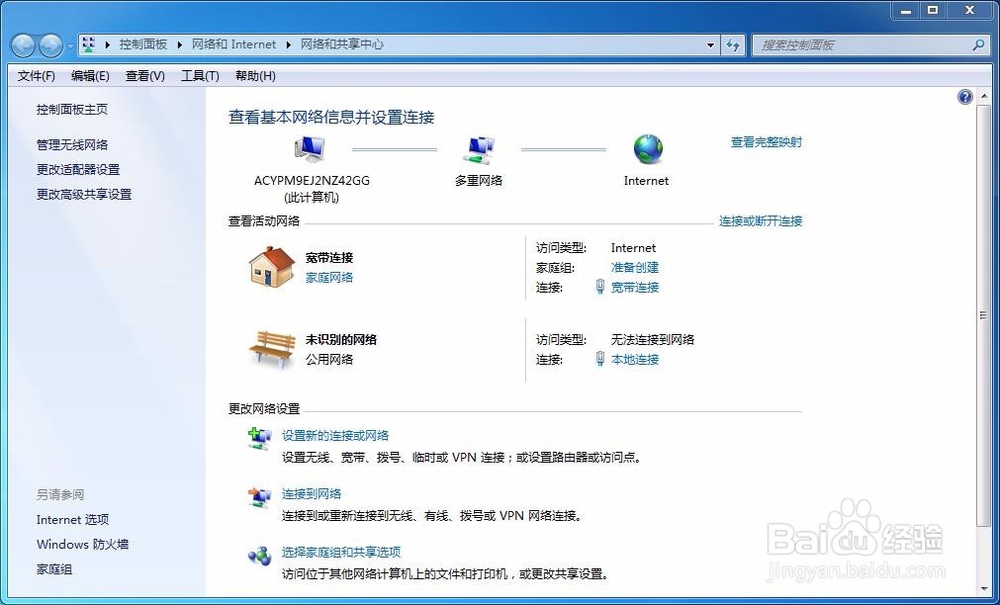This screenshot has height=605, width=1000.
Task: 打开查看菜单
Action: pos(144,75)
